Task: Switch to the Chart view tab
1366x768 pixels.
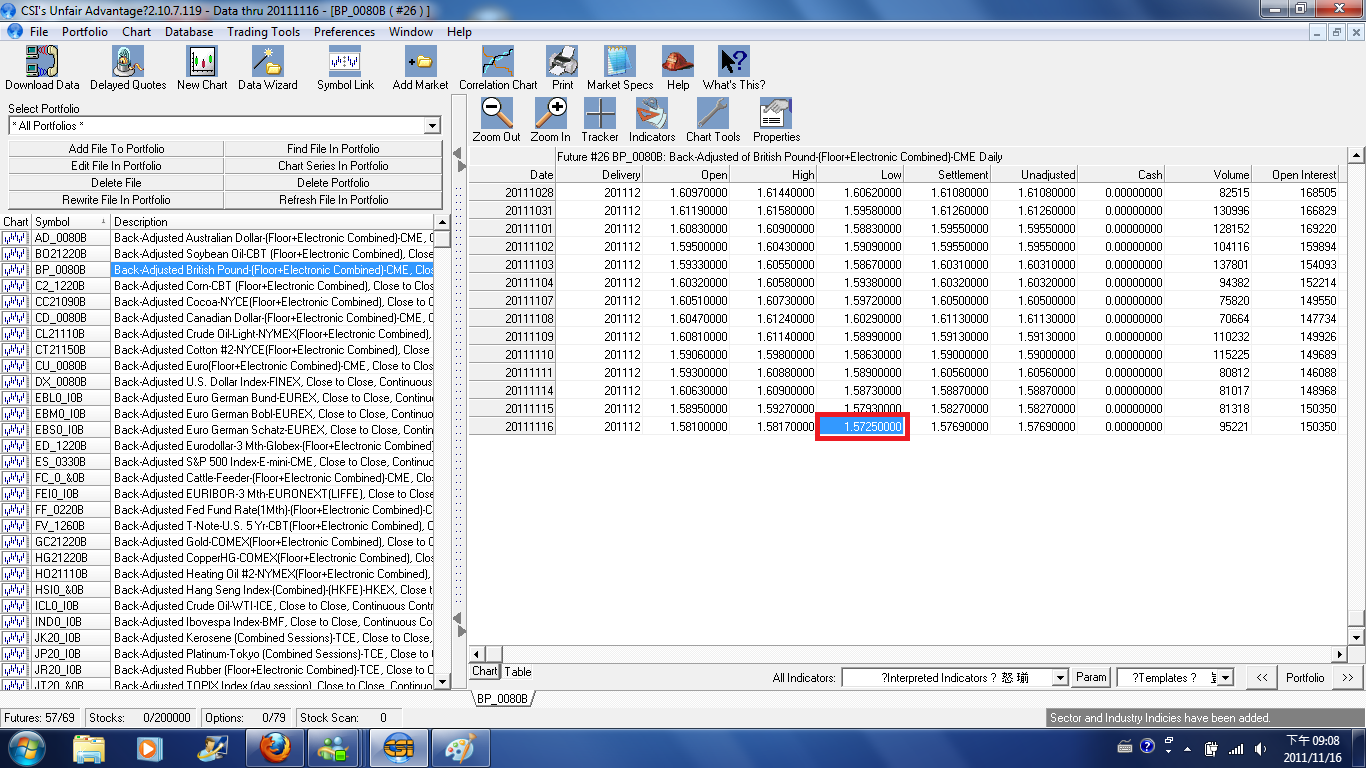Action: 484,672
